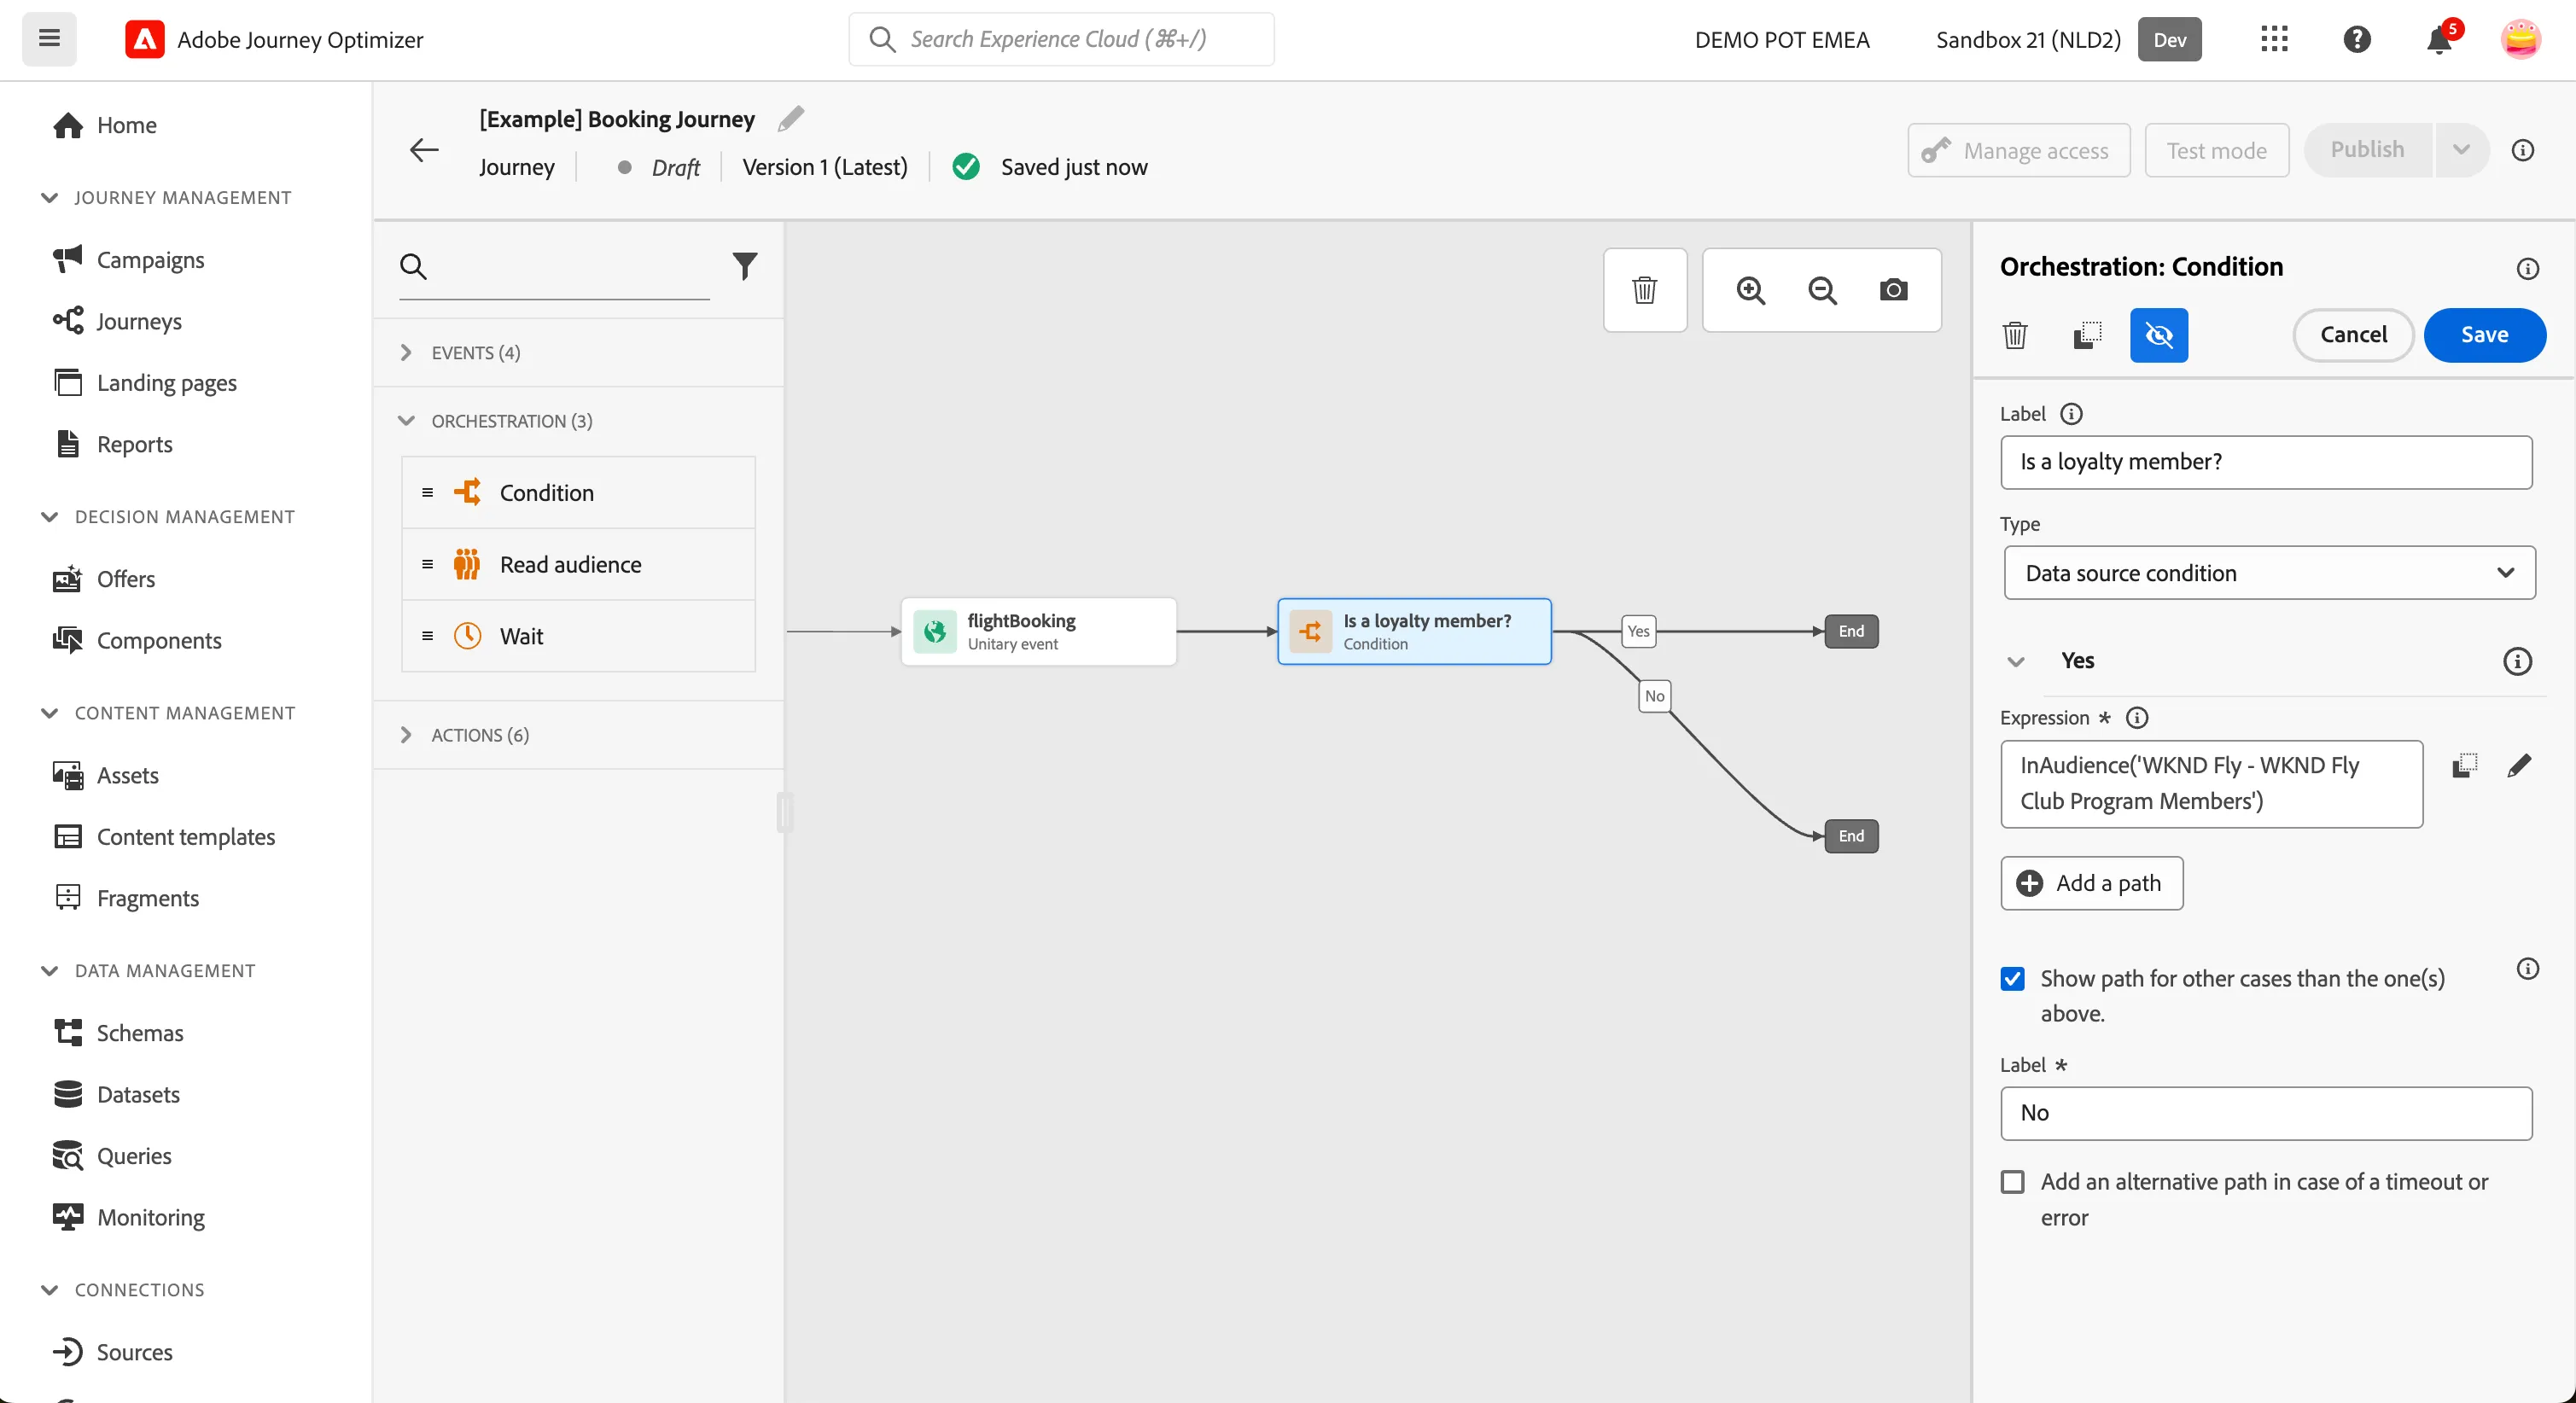
Task: Click the Search Experience Cloud field
Action: click(x=1061, y=39)
